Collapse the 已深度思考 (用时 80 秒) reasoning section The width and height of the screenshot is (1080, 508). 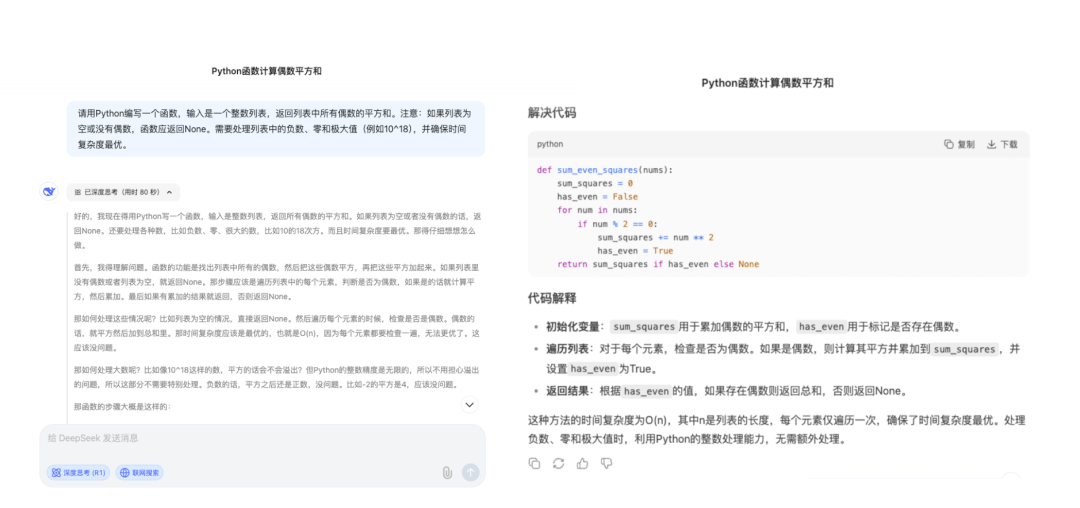click(123, 192)
